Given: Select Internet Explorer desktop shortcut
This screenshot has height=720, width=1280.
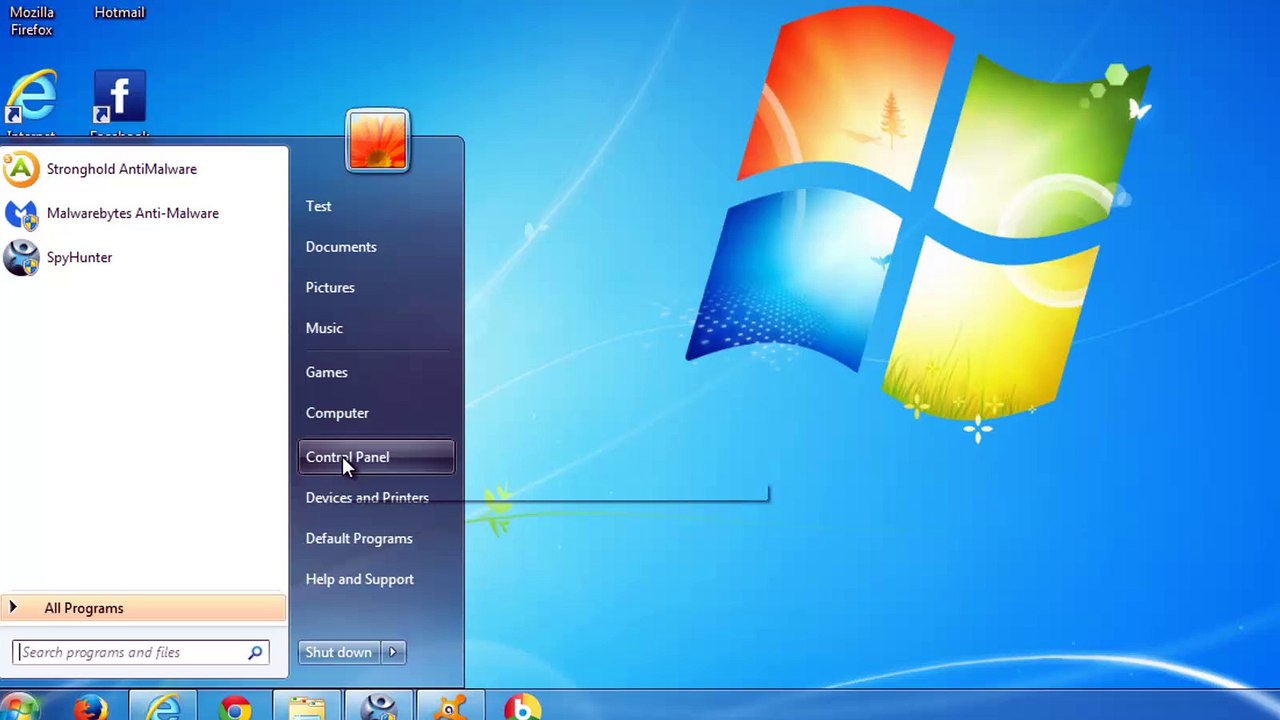Looking at the screenshot, I should pyautogui.click(x=32, y=102).
